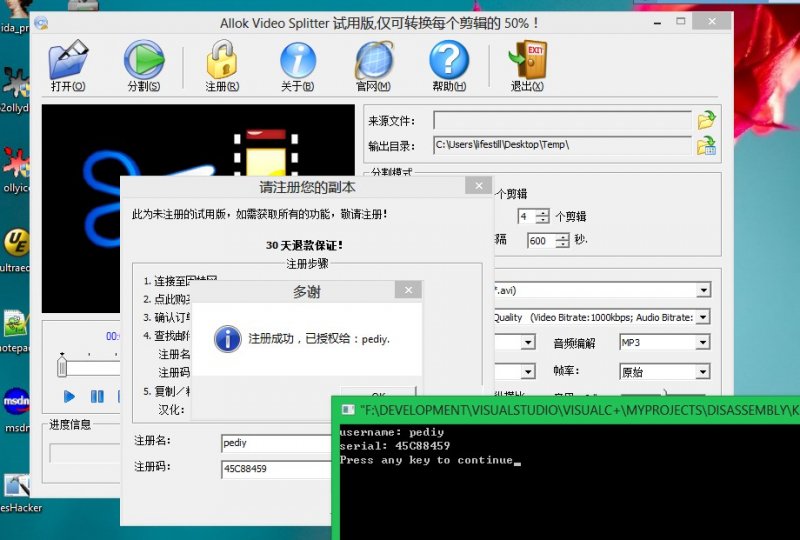Image resolution: width=800 pixels, height=540 pixels.
Task: Open a video with the 打开(O) toolbar icon
Action: coord(68,65)
